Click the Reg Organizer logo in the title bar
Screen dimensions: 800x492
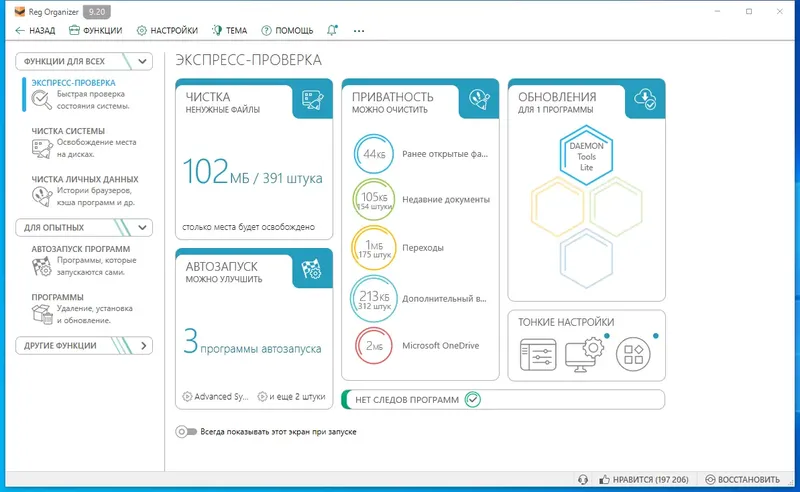pyautogui.click(x=19, y=11)
